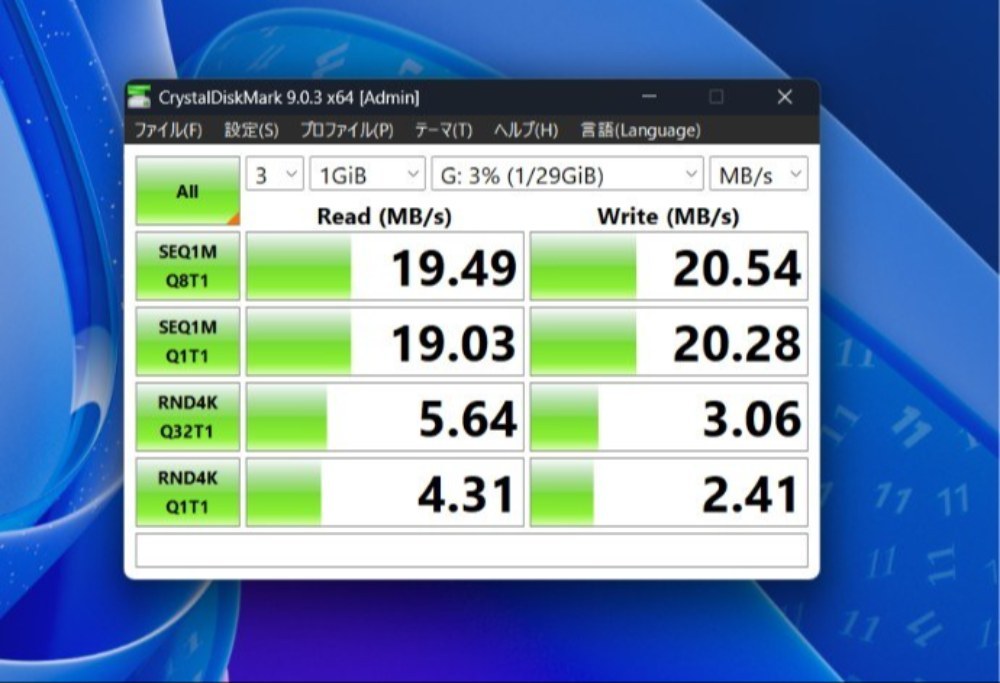The width and height of the screenshot is (1000, 683).
Task: Run the SEQ1M Q1T1 test
Action: tap(188, 341)
